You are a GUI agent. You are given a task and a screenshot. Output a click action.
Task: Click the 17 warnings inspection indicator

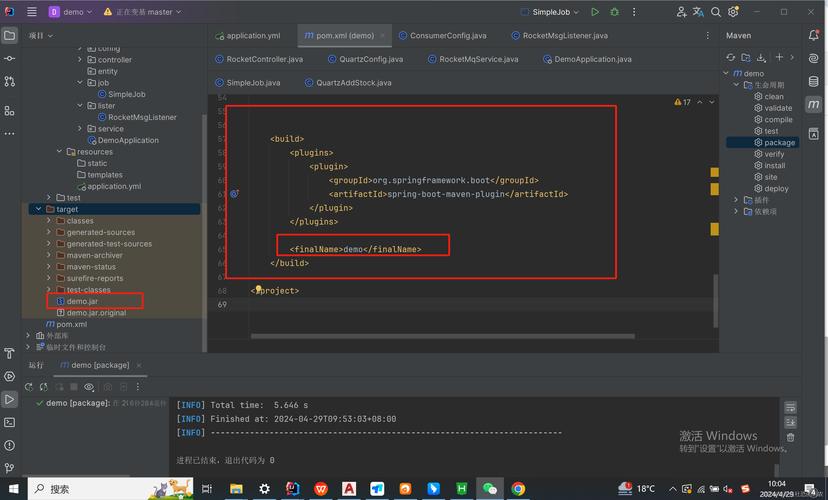[682, 102]
